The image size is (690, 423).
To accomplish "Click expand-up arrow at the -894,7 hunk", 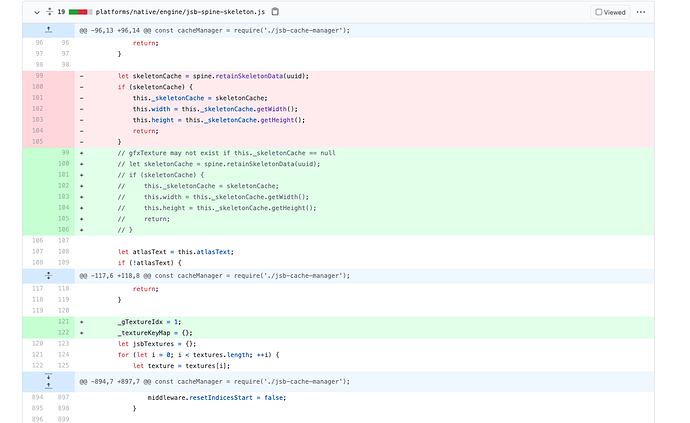I will [x=49, y=386].
